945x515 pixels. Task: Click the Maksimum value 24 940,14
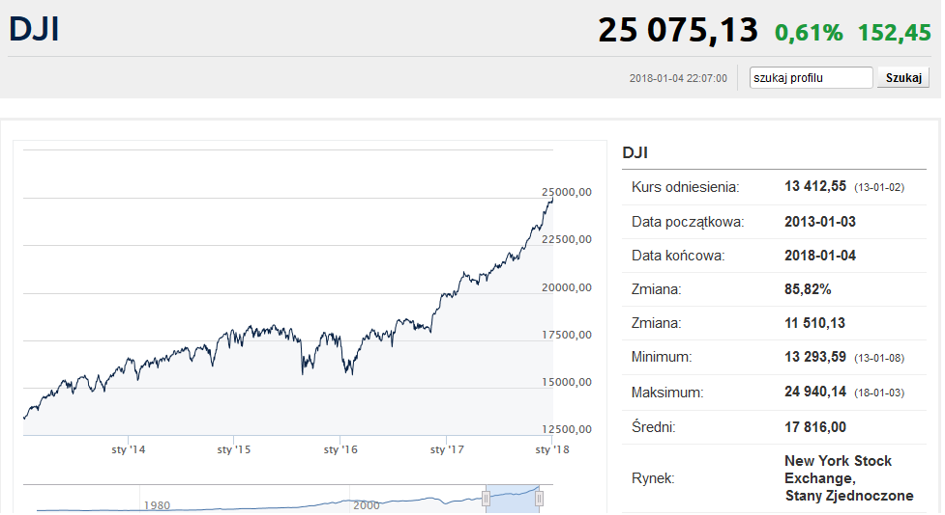tap(815, 392)
